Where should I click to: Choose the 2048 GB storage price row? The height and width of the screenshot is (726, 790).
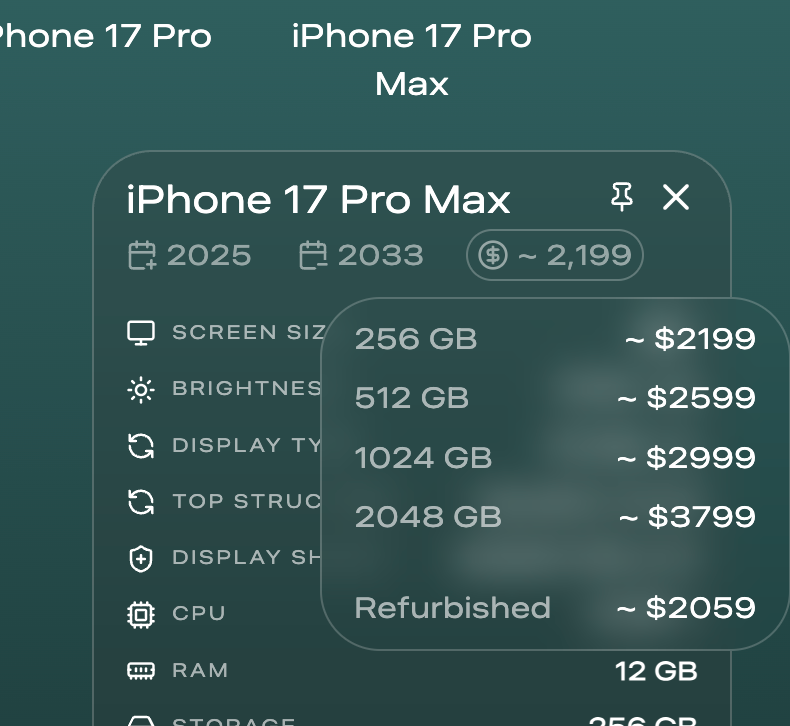pyautogui.click(x=554, y=517)
